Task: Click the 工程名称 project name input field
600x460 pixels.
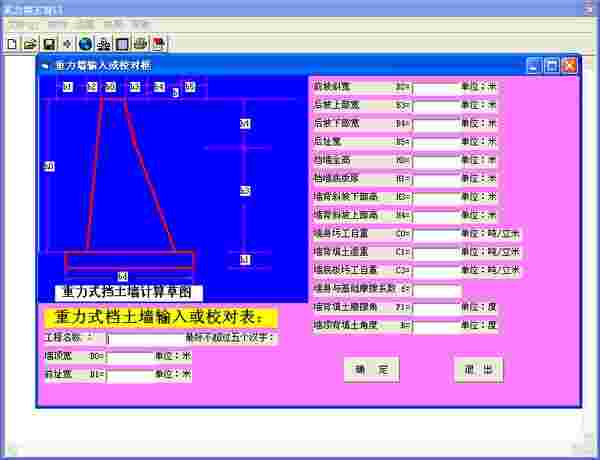Action: [x=145, y=338]
